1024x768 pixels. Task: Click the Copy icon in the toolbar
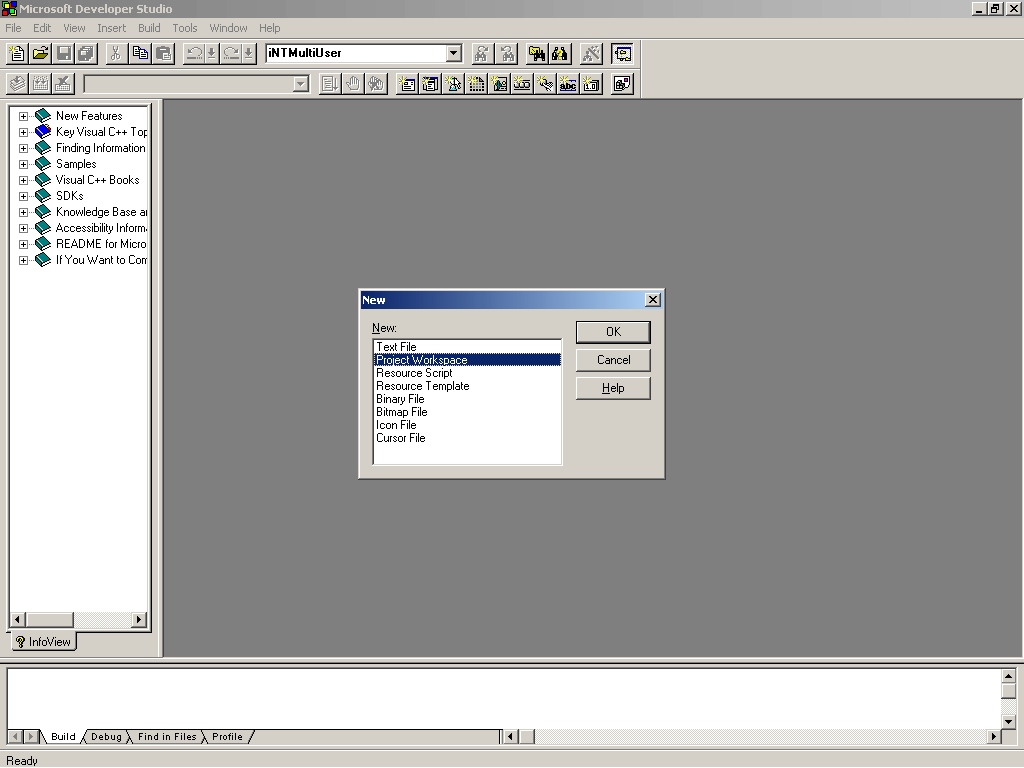pyautogui.click(x=140, y=54)
